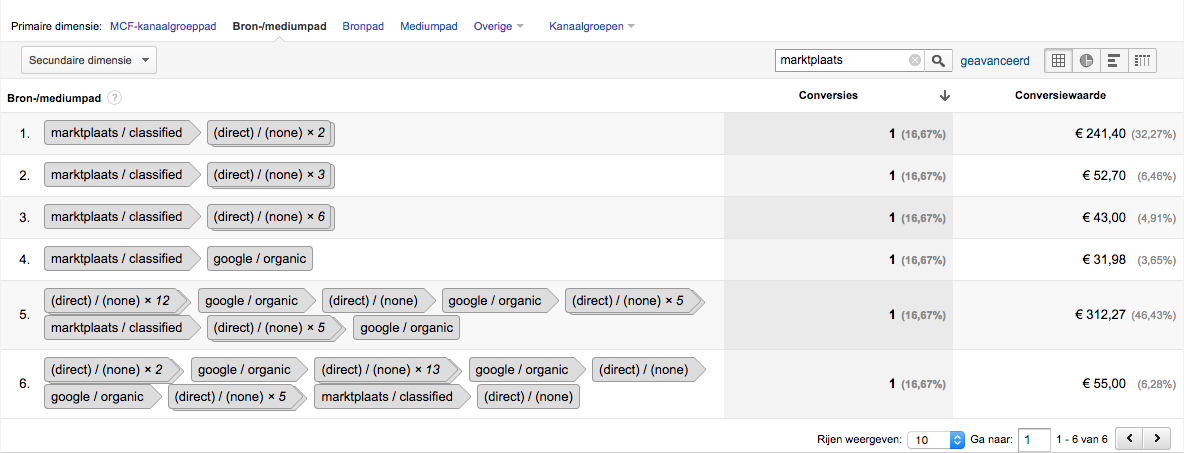Switch to data table view
This screenshot has height=453, width=1184.
pos(1058,60)
